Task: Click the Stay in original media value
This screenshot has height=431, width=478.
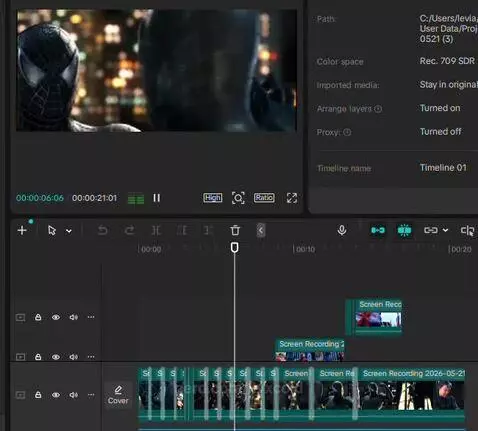Action: pos(448,85)
